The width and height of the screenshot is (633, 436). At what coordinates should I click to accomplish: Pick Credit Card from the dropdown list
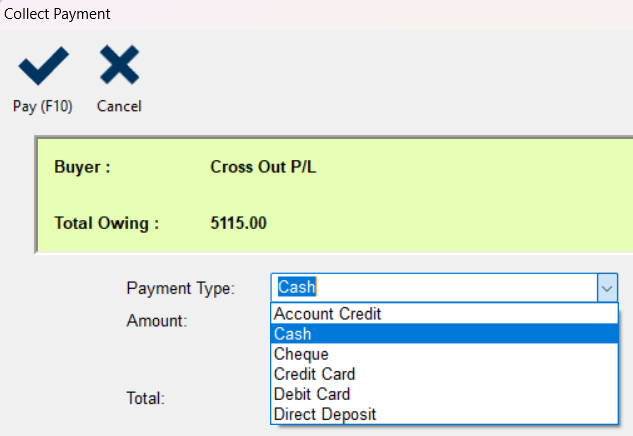tap(315, 374)
